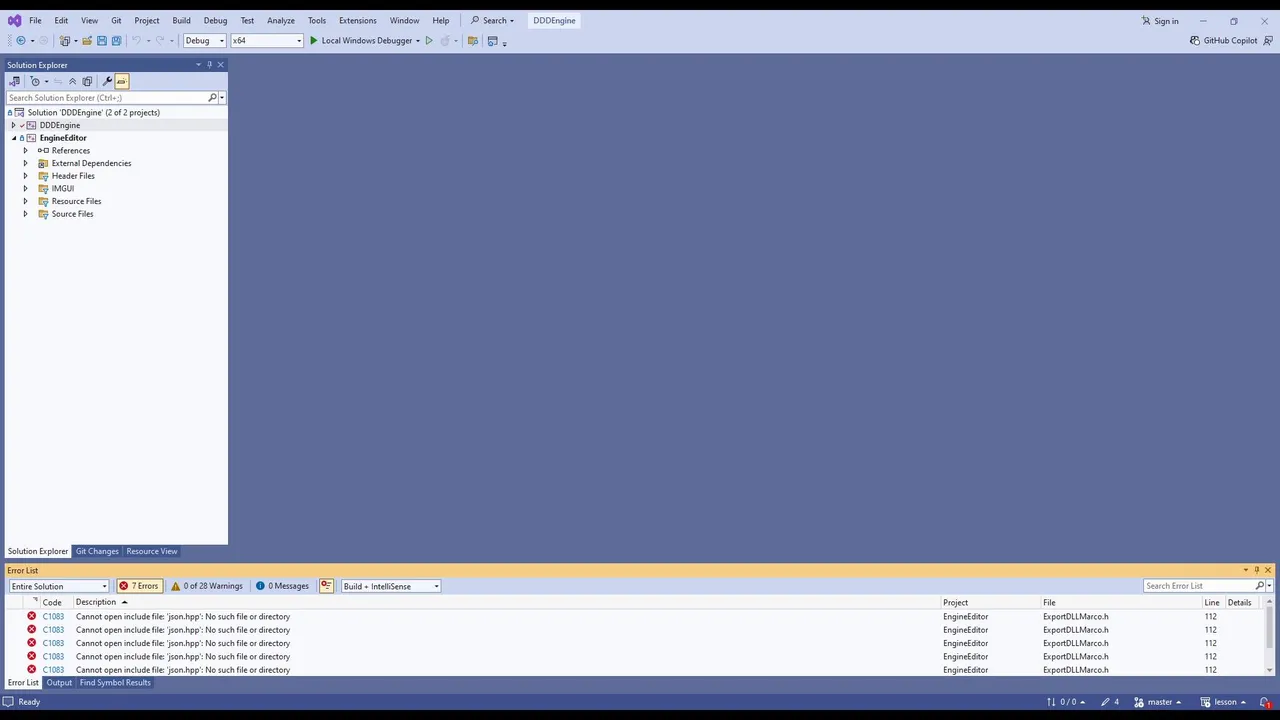
Task: Expand the Header Files folder
Action: 26,176
